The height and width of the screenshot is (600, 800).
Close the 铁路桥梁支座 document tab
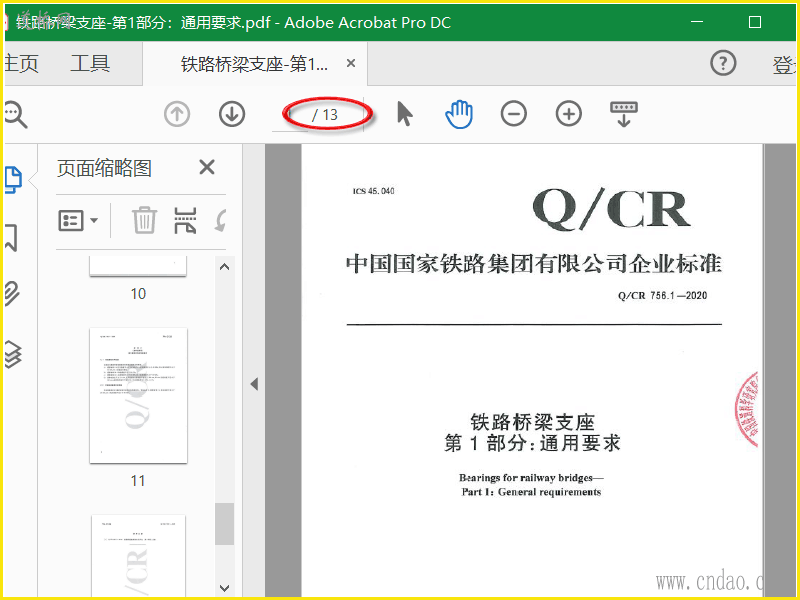pos(351,63)
